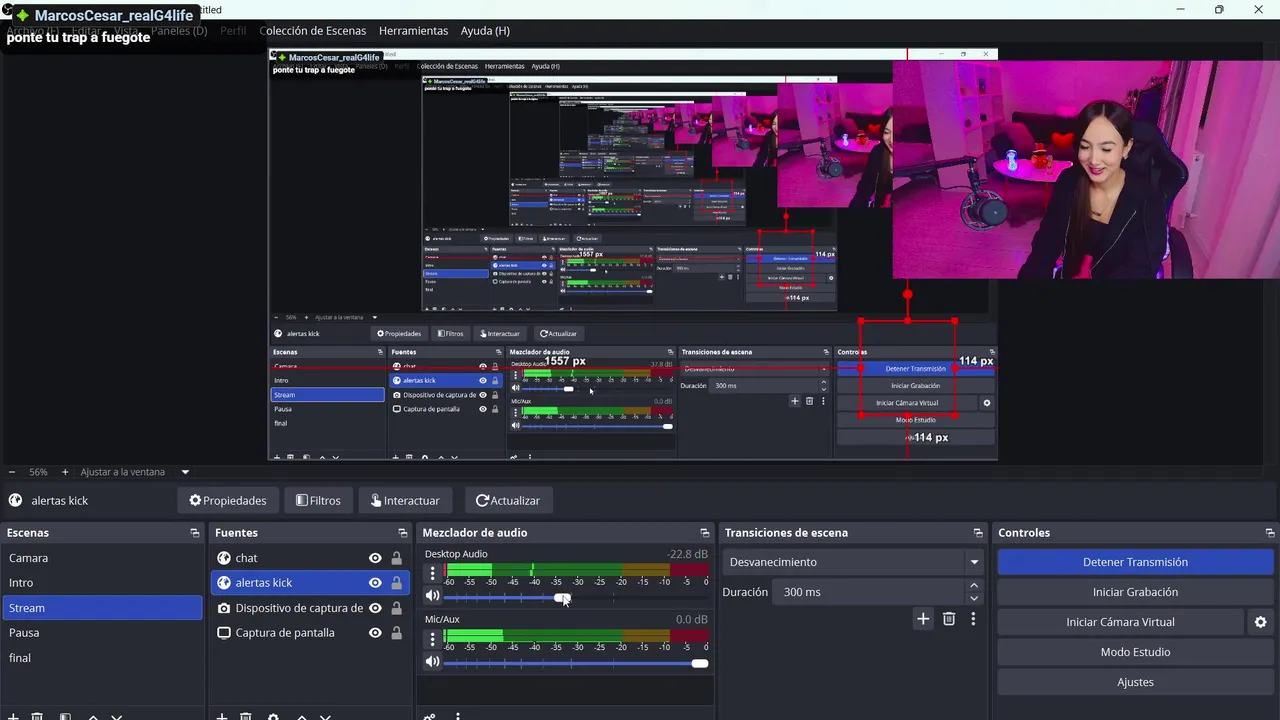Hide the Dispositivo de captura source

tap(375, 608)
